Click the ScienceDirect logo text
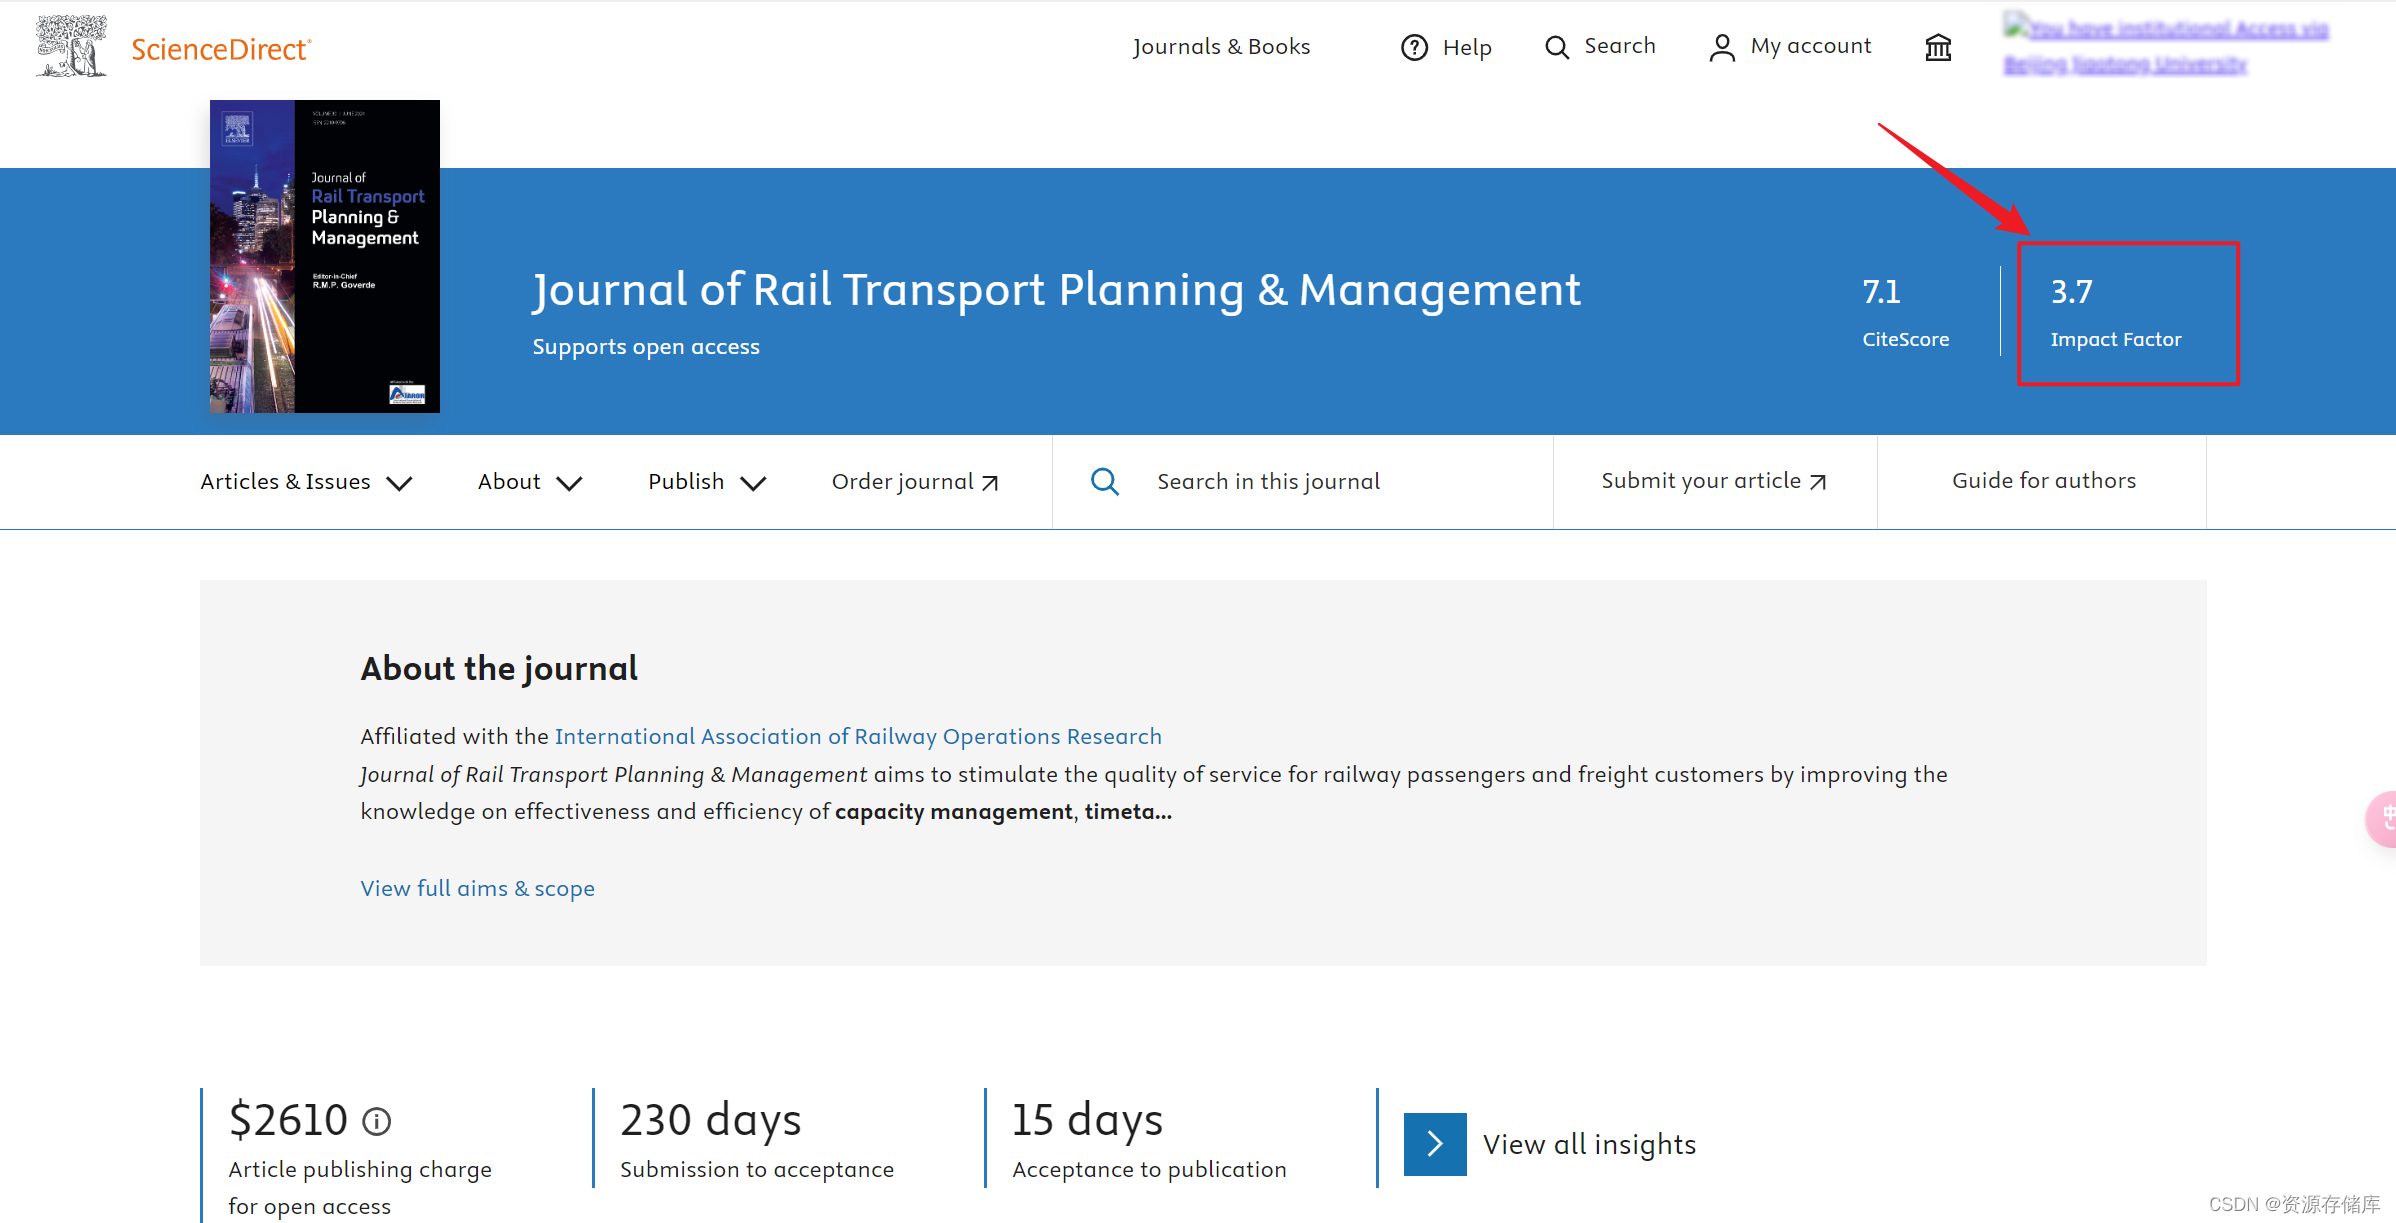This screenshot has width=2396, height=1223. (x=220, y=49)
